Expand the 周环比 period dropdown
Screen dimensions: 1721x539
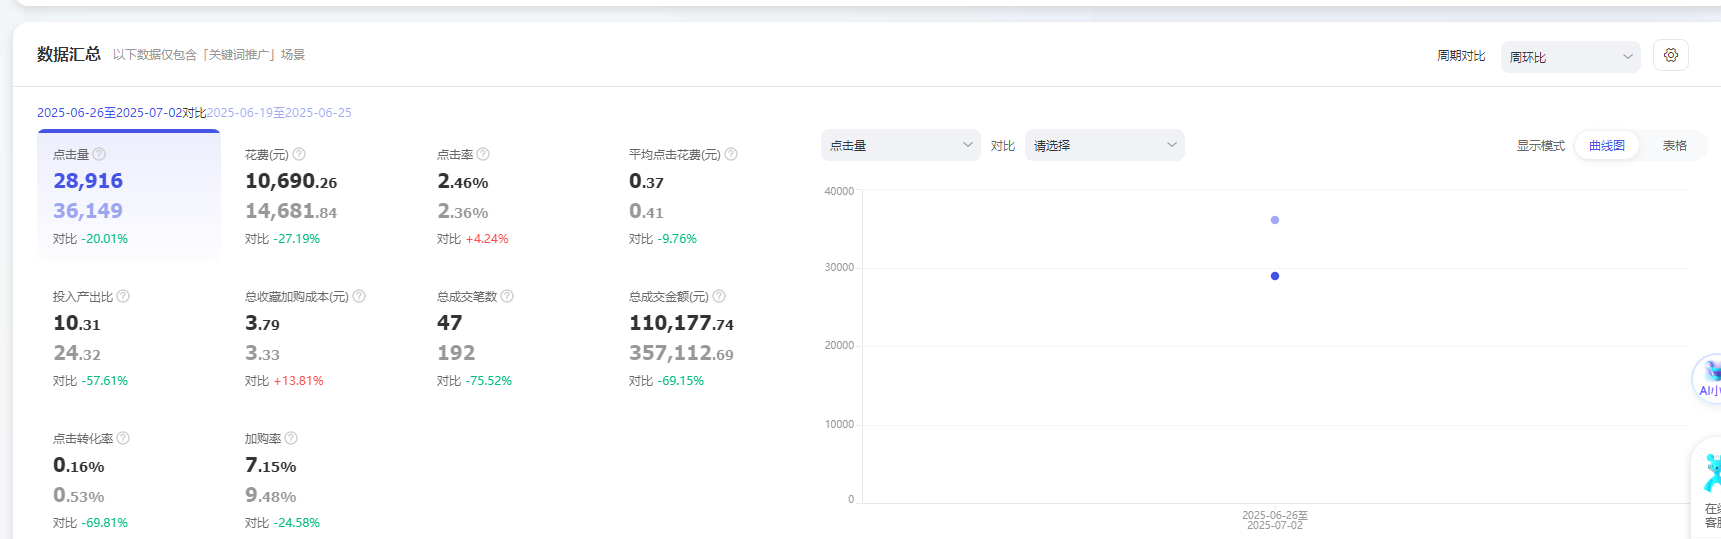point(1569,57)
